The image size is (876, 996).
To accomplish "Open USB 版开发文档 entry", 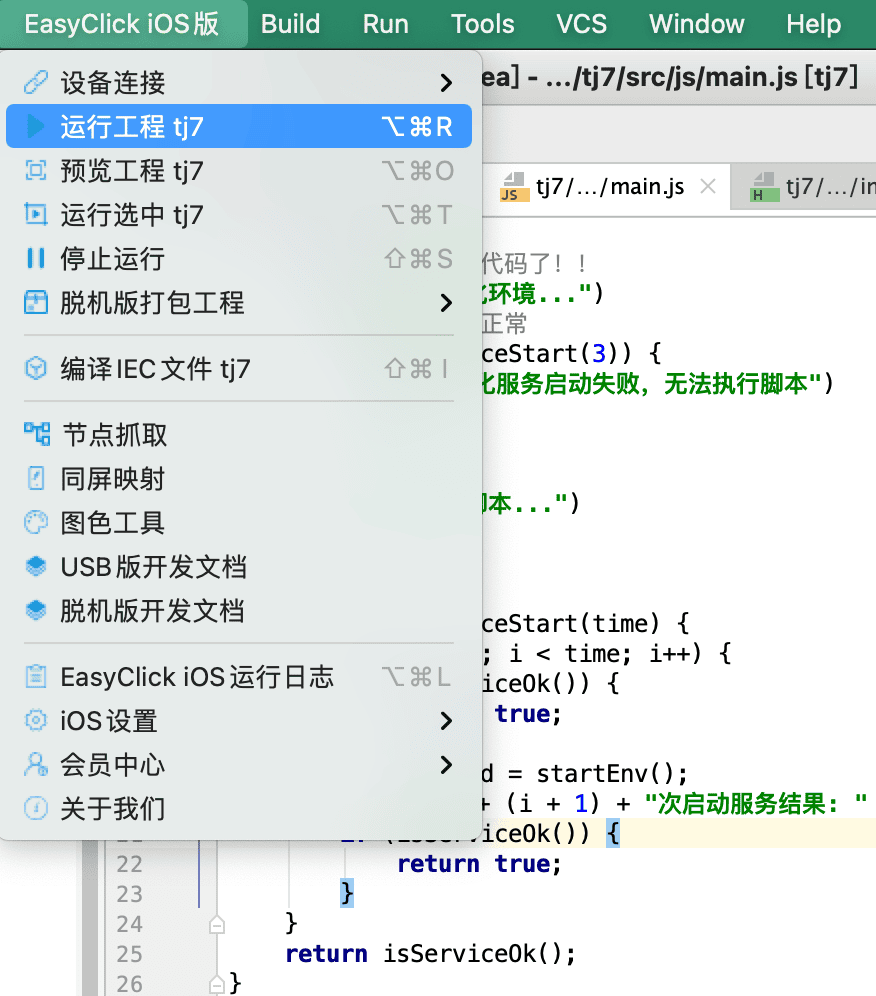I will coord(239,567).
